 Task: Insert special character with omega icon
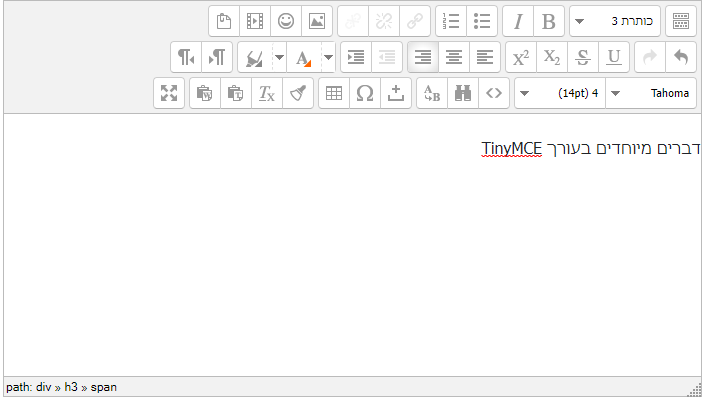pyautogui.click(x=365, y=93)
